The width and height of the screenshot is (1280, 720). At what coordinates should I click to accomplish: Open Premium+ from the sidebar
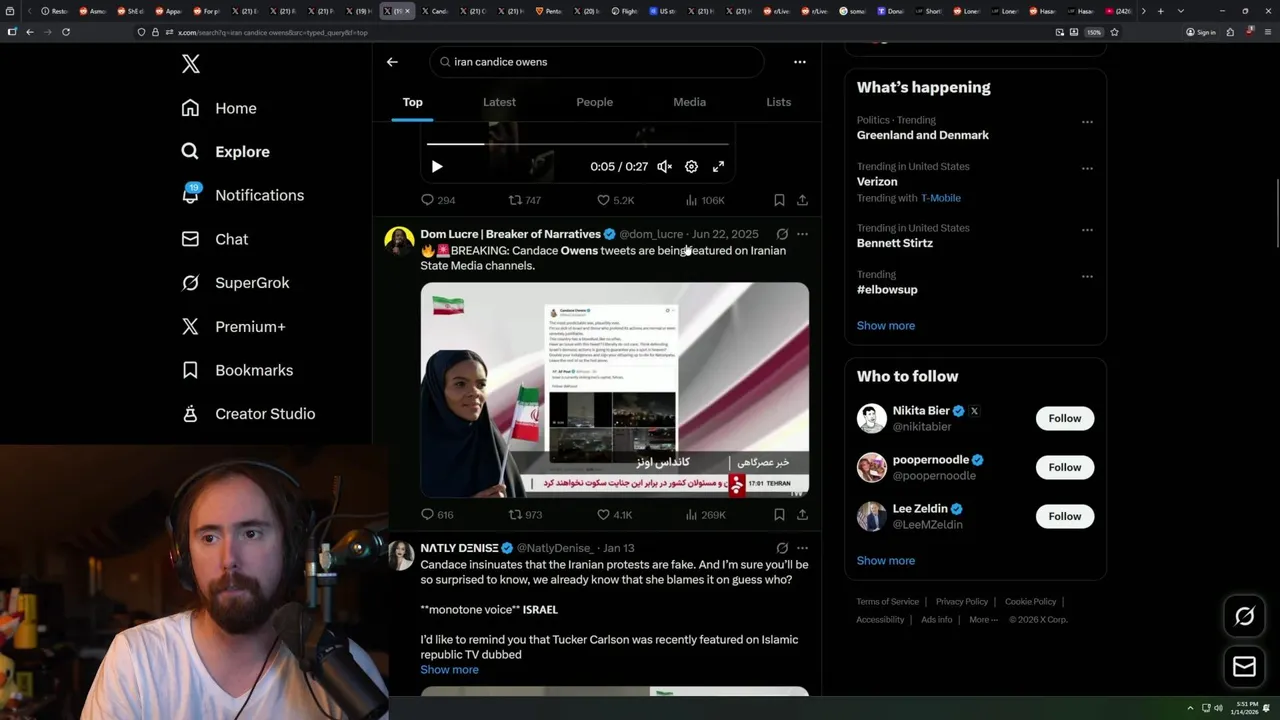pos(234,326)
